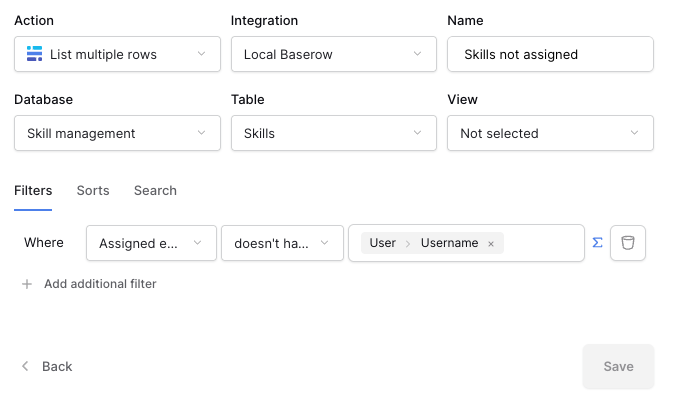The height and width of the screenshot is (412, 688).
Task: Click inside the filter value field
Action: pyautogui.click(x=543, y=243)
